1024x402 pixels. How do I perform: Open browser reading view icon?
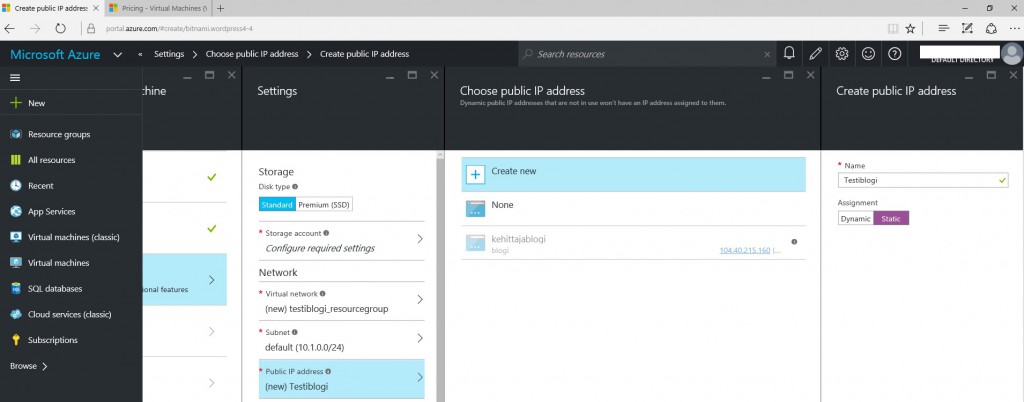click(893, 29)
